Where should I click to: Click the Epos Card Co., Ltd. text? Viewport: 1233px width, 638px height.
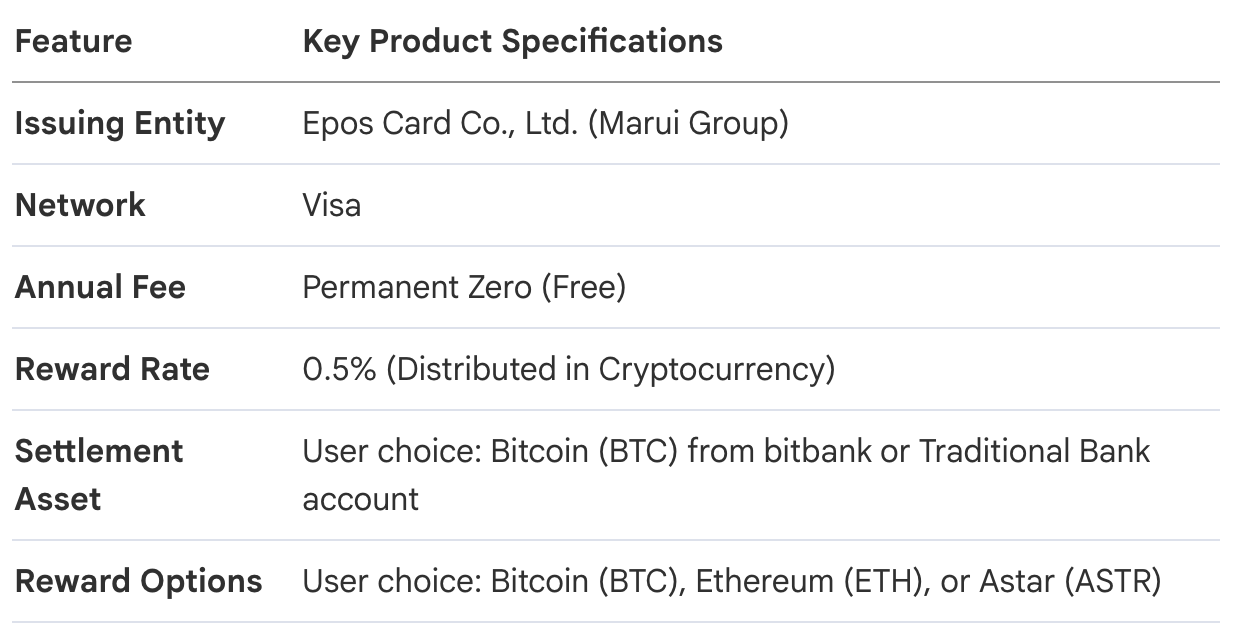pos(440,123)
